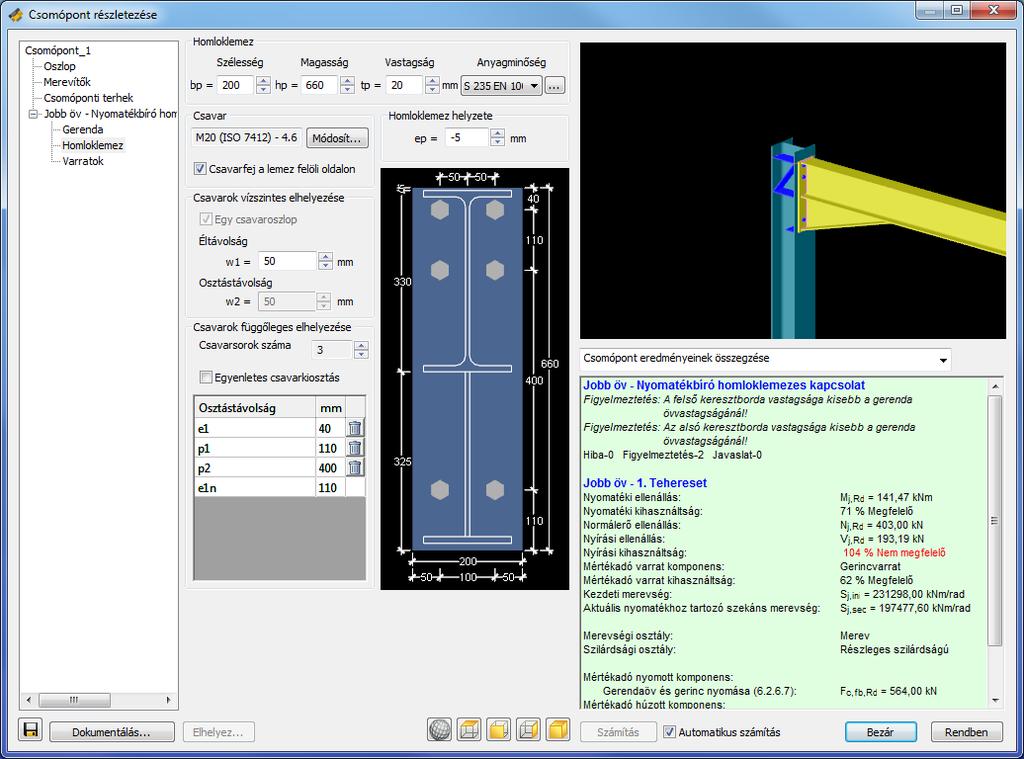Click w1 éltávolság spinner arrows

(325, 261)
